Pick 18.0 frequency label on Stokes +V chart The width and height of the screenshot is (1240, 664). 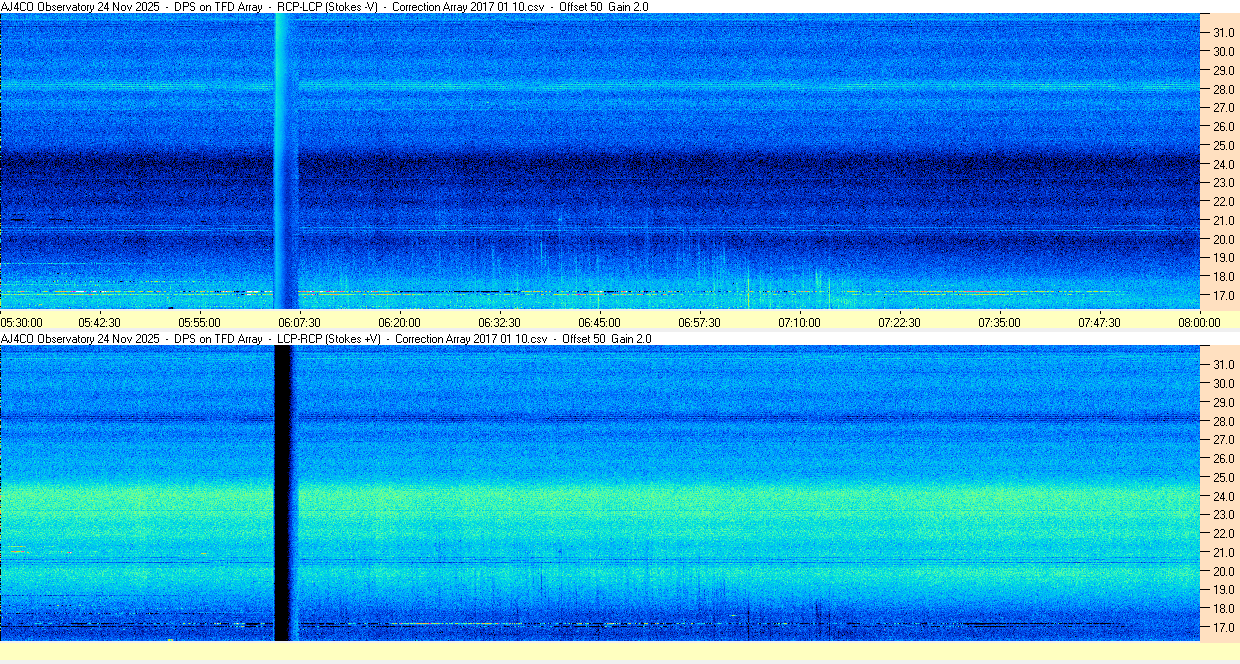click(1223, 609)
